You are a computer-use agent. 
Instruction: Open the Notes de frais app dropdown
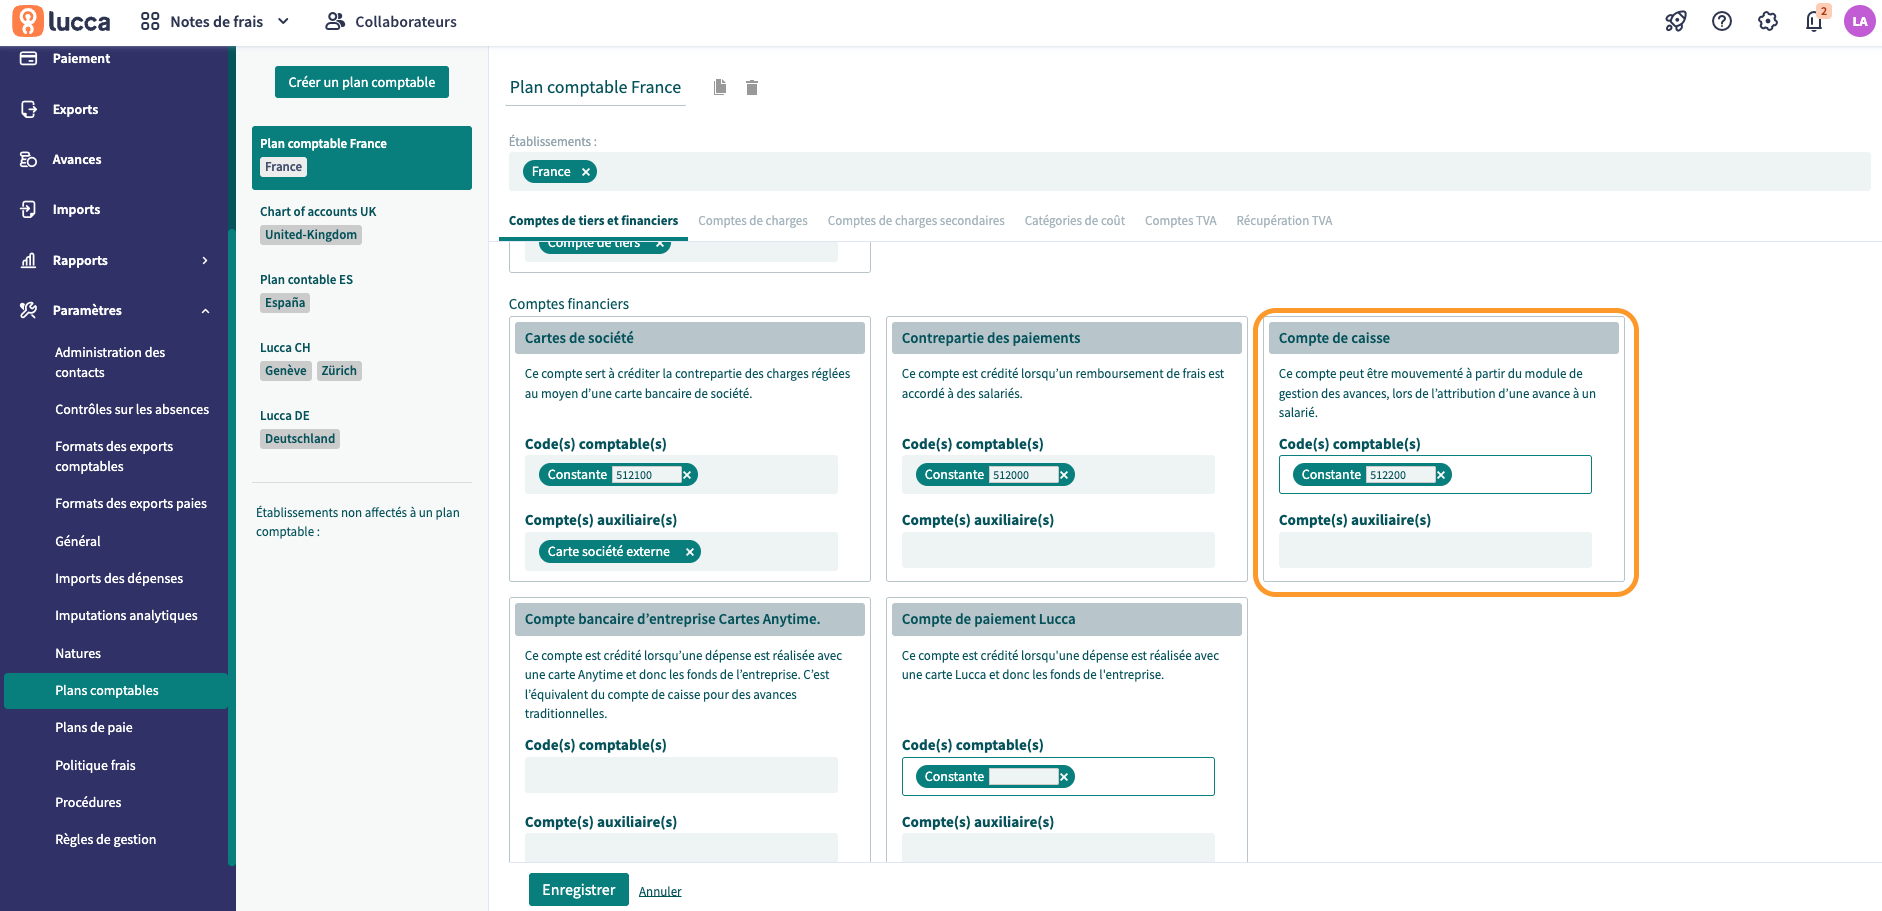(x=215, y=21)
